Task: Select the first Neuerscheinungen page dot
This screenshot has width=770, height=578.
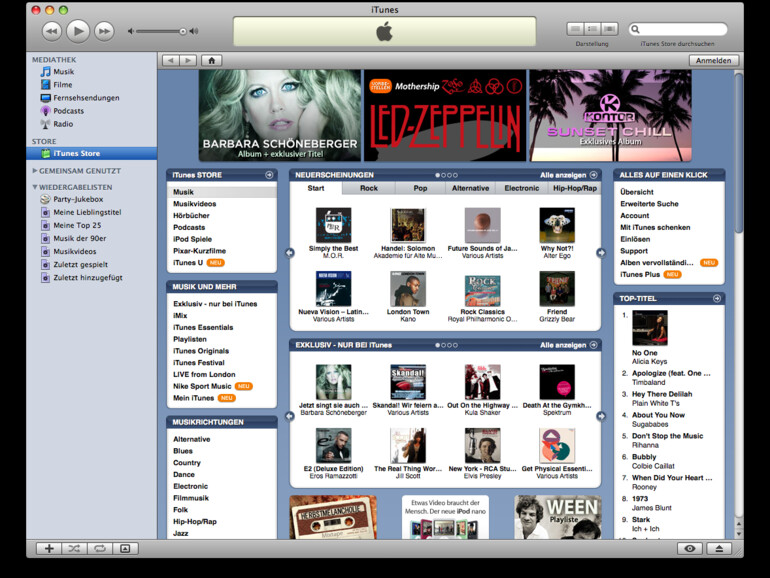Action: (438, 175)
